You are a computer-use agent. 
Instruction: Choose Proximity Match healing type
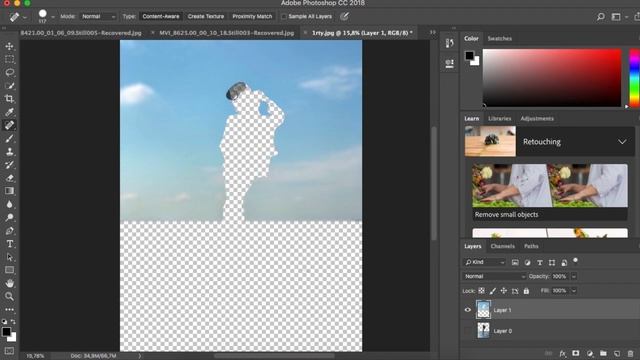tap(252, 16)
